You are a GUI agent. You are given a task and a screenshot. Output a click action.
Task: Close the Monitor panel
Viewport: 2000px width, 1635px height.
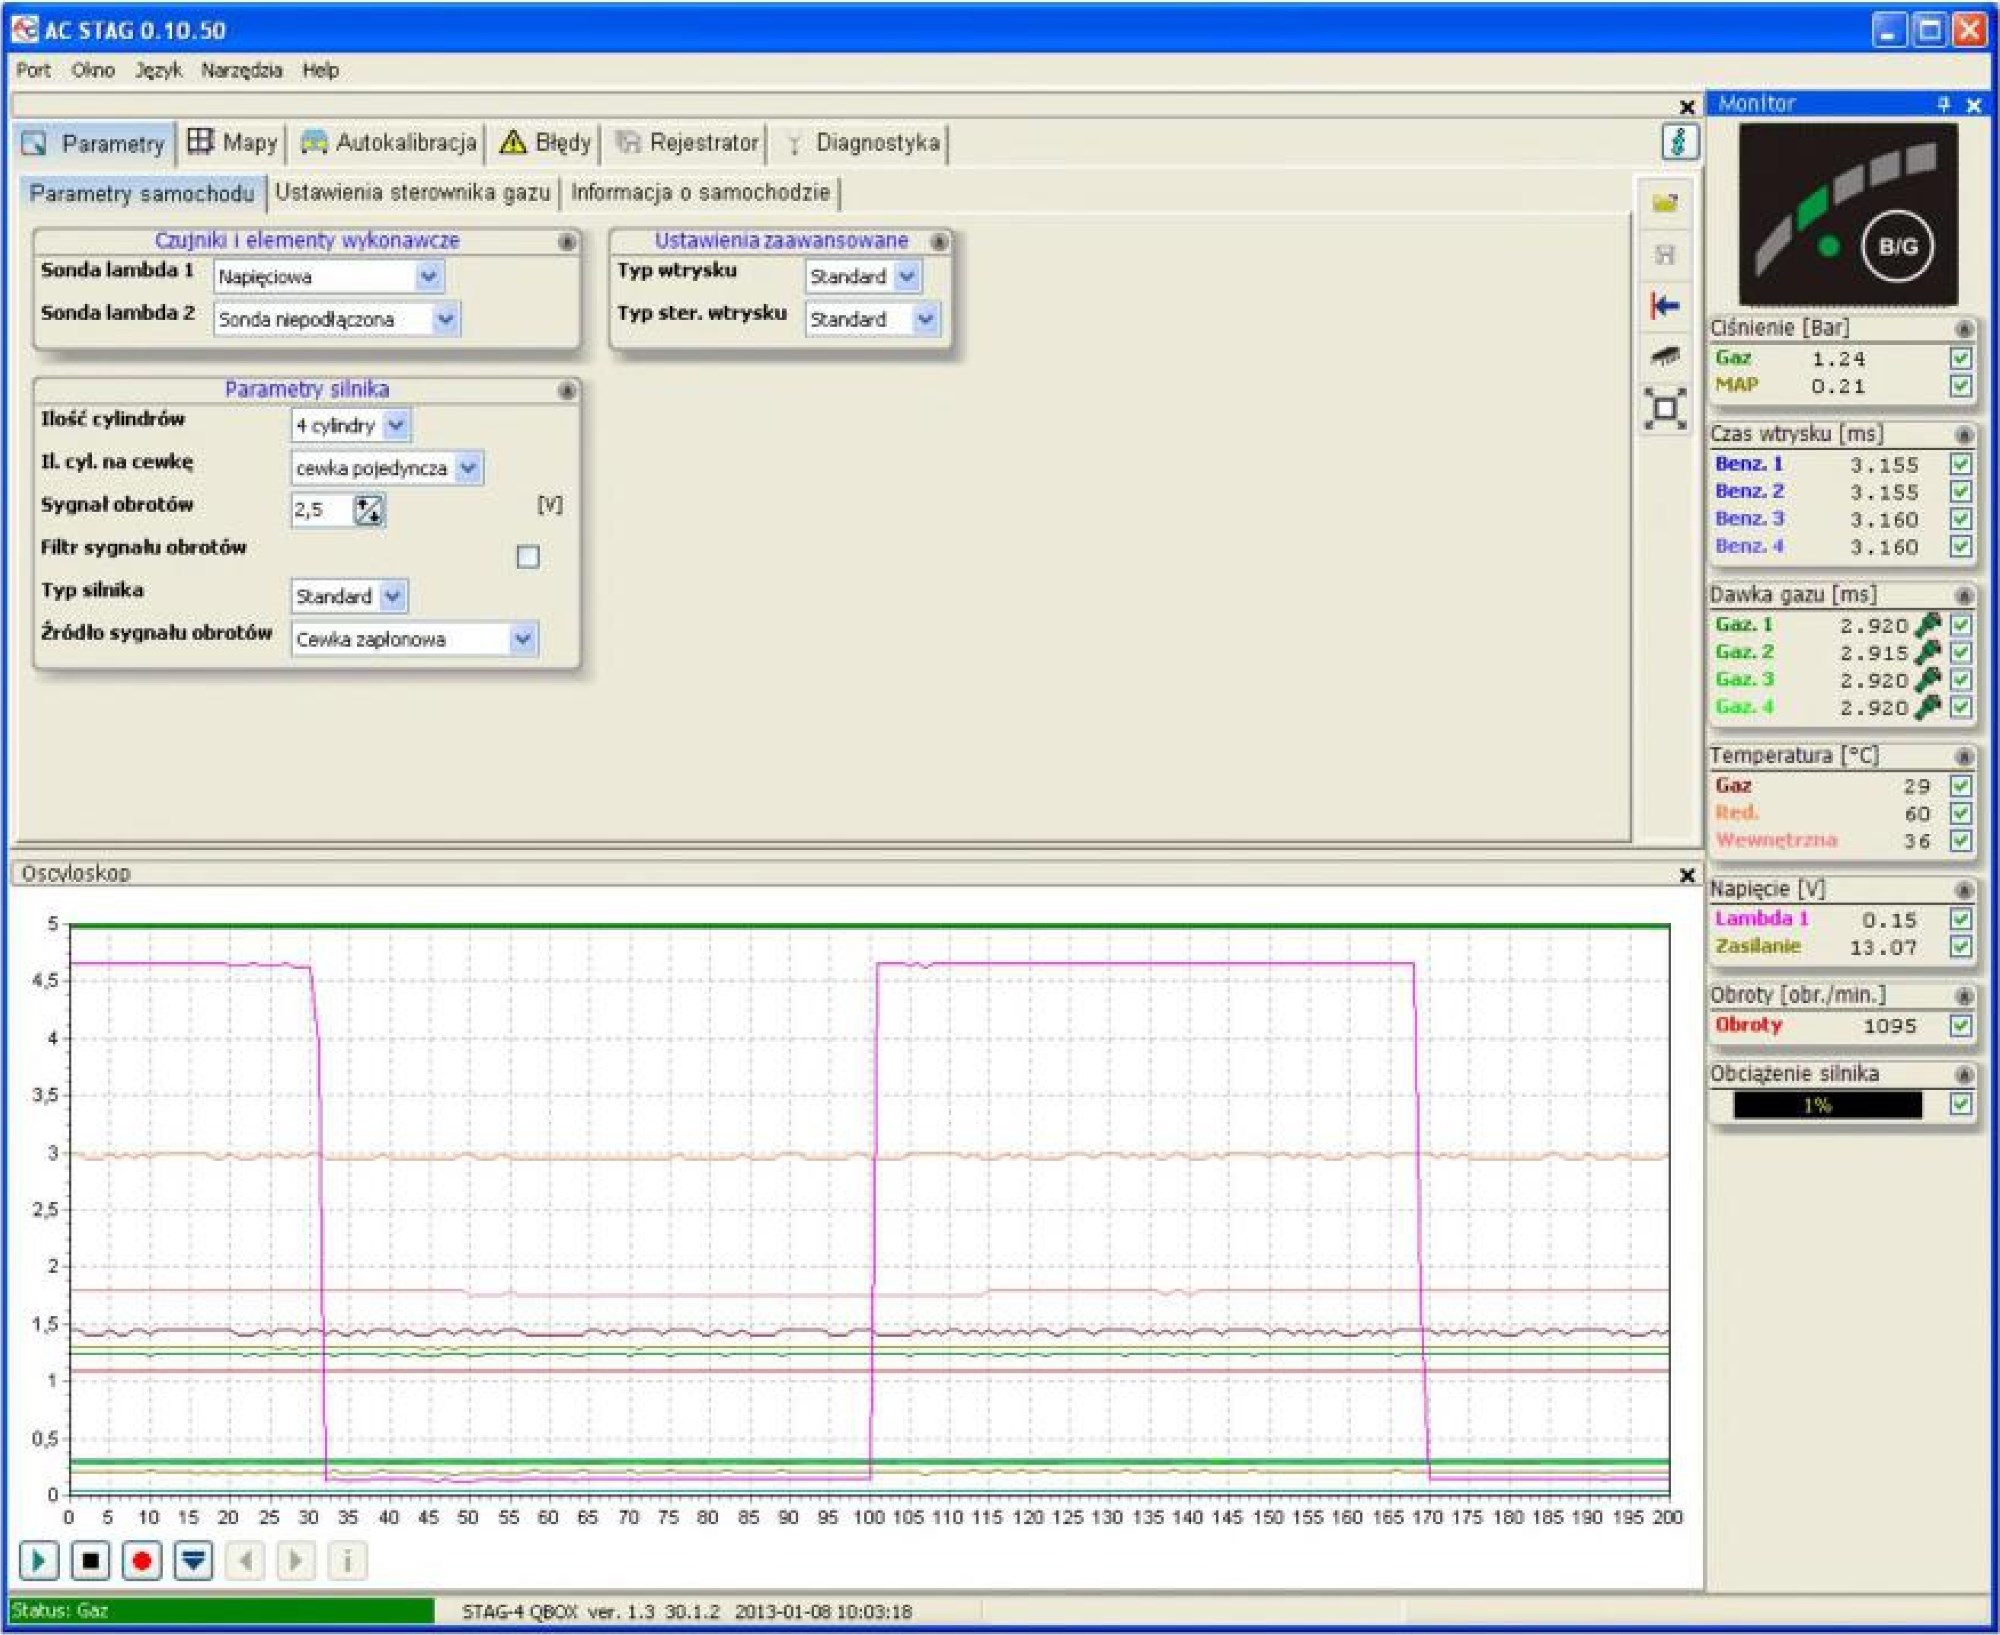pos(1974,104)
